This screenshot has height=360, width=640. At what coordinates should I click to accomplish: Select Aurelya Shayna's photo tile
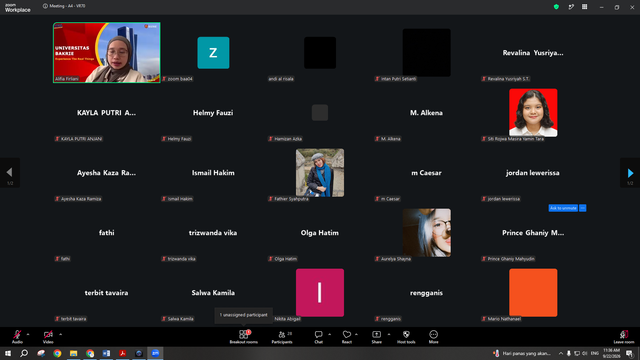click(427, 233)
